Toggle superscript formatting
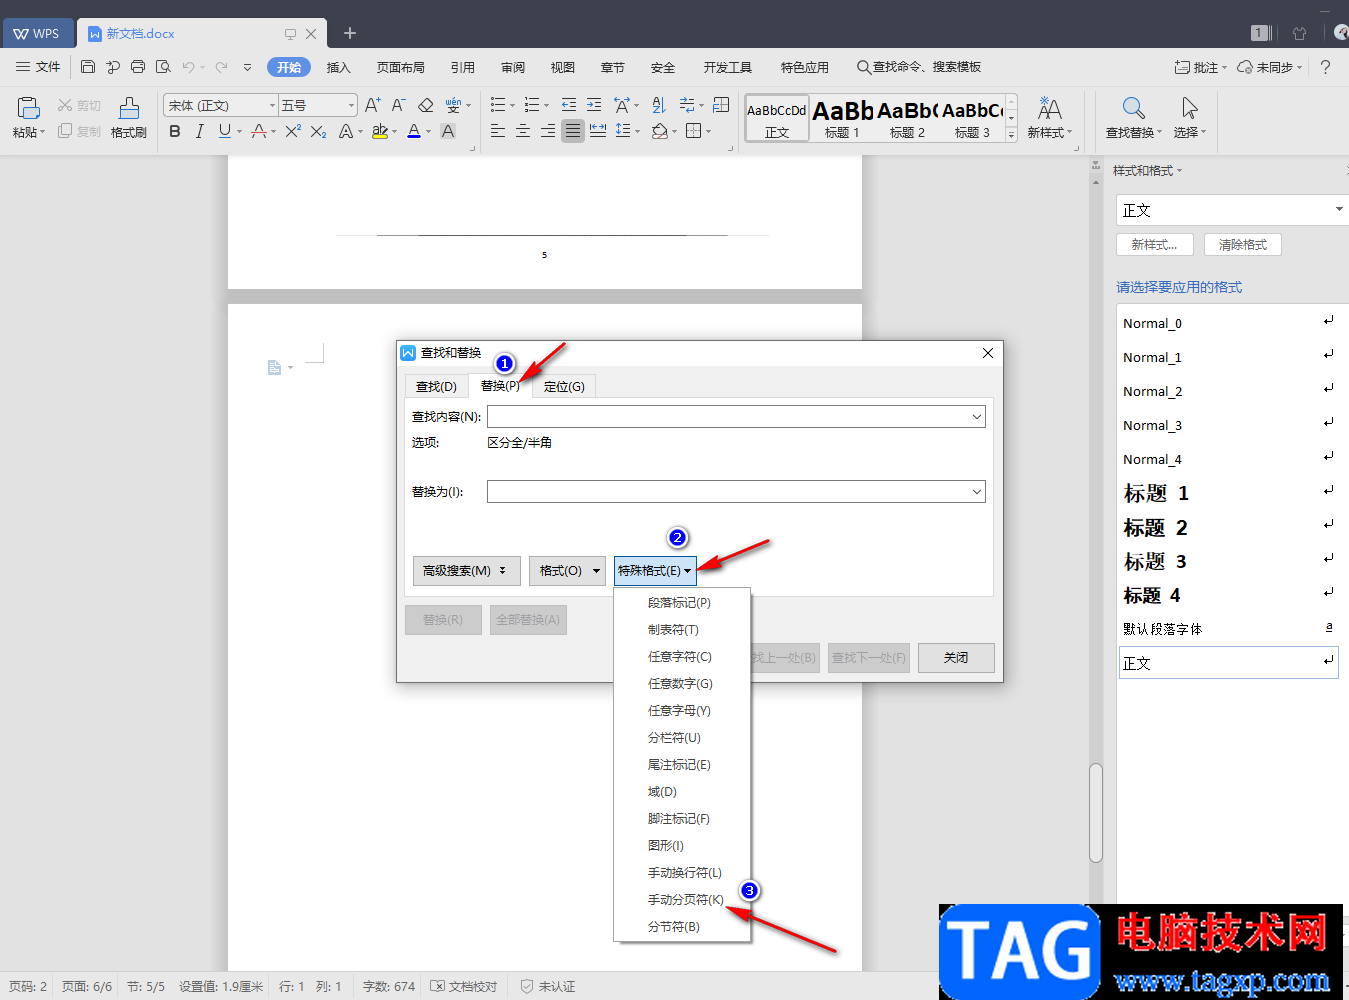 [293, 131]
